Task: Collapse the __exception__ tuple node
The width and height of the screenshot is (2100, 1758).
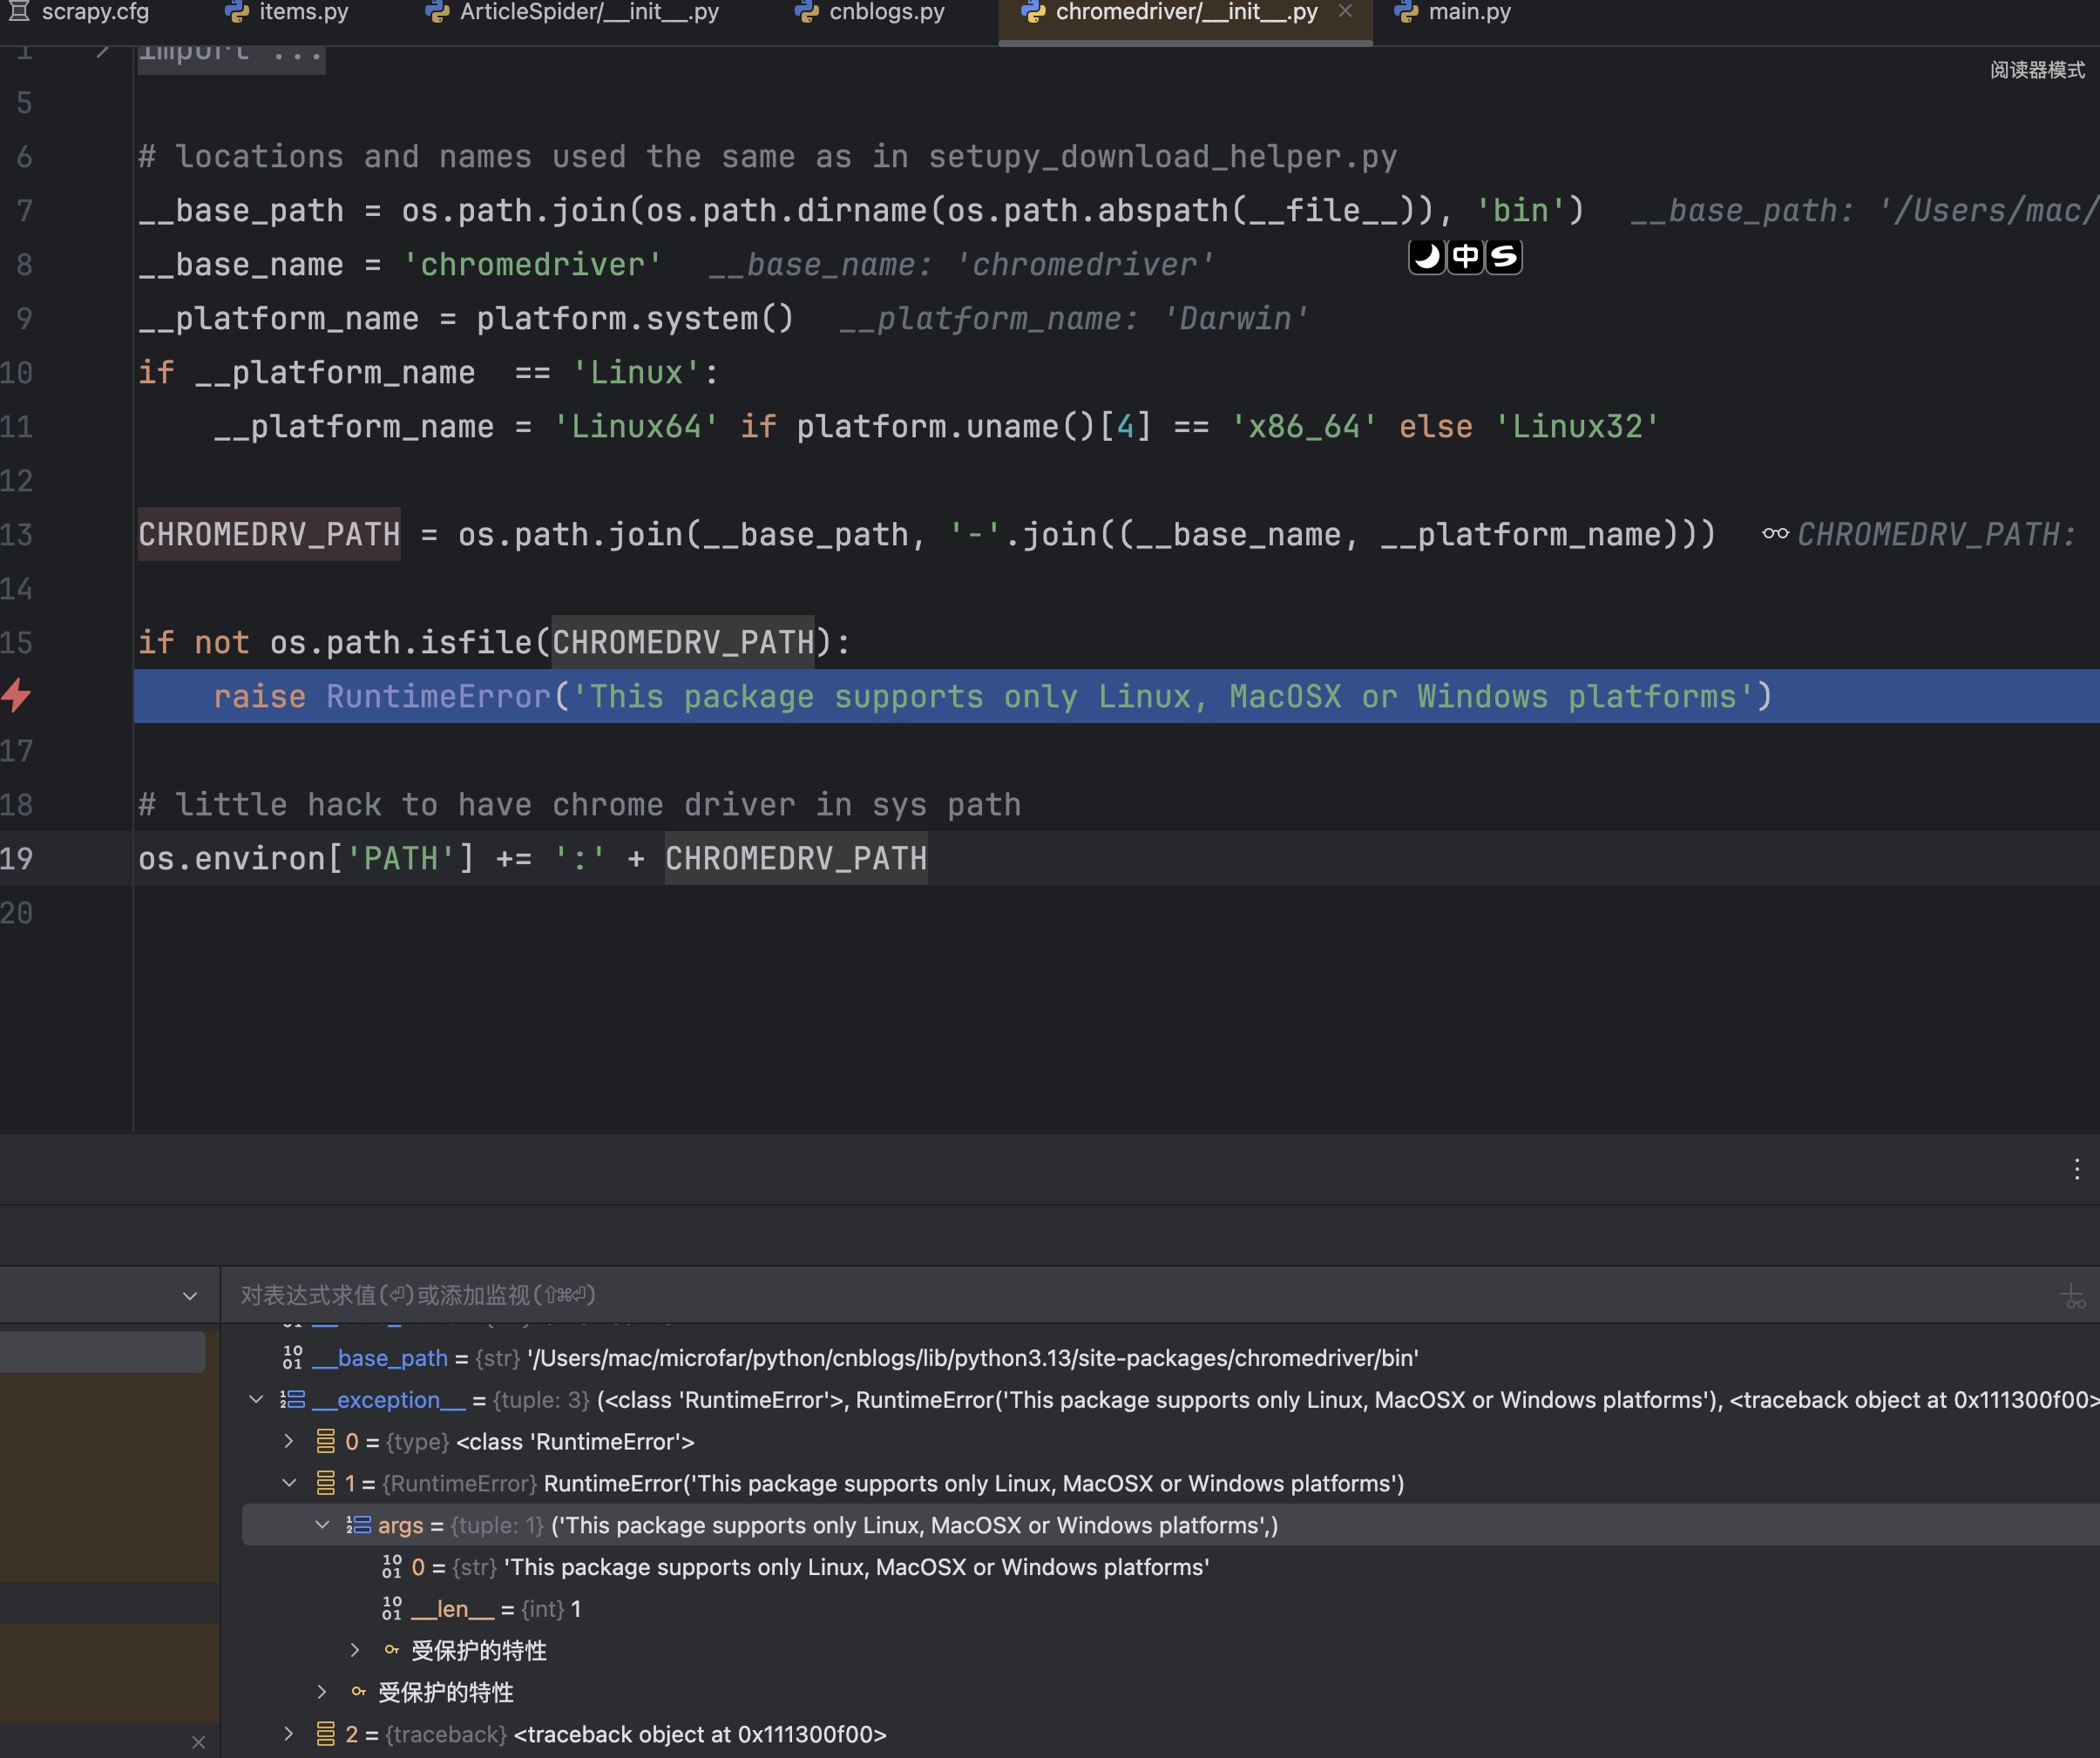Action: coord(256,1400)
